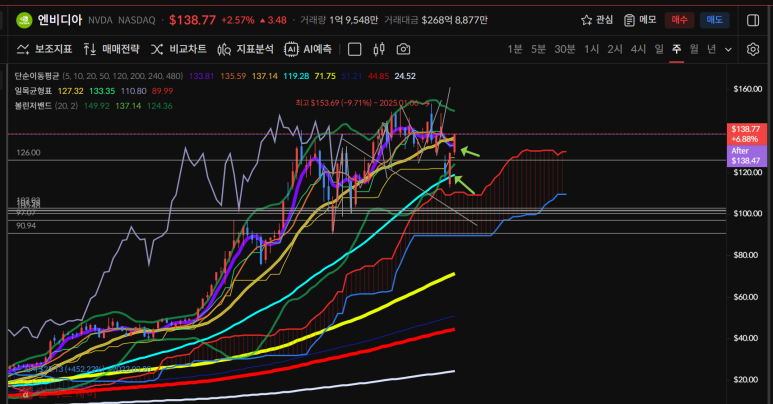
Task: Select the 5분 timeframe
Action: (x=538, y=49)
